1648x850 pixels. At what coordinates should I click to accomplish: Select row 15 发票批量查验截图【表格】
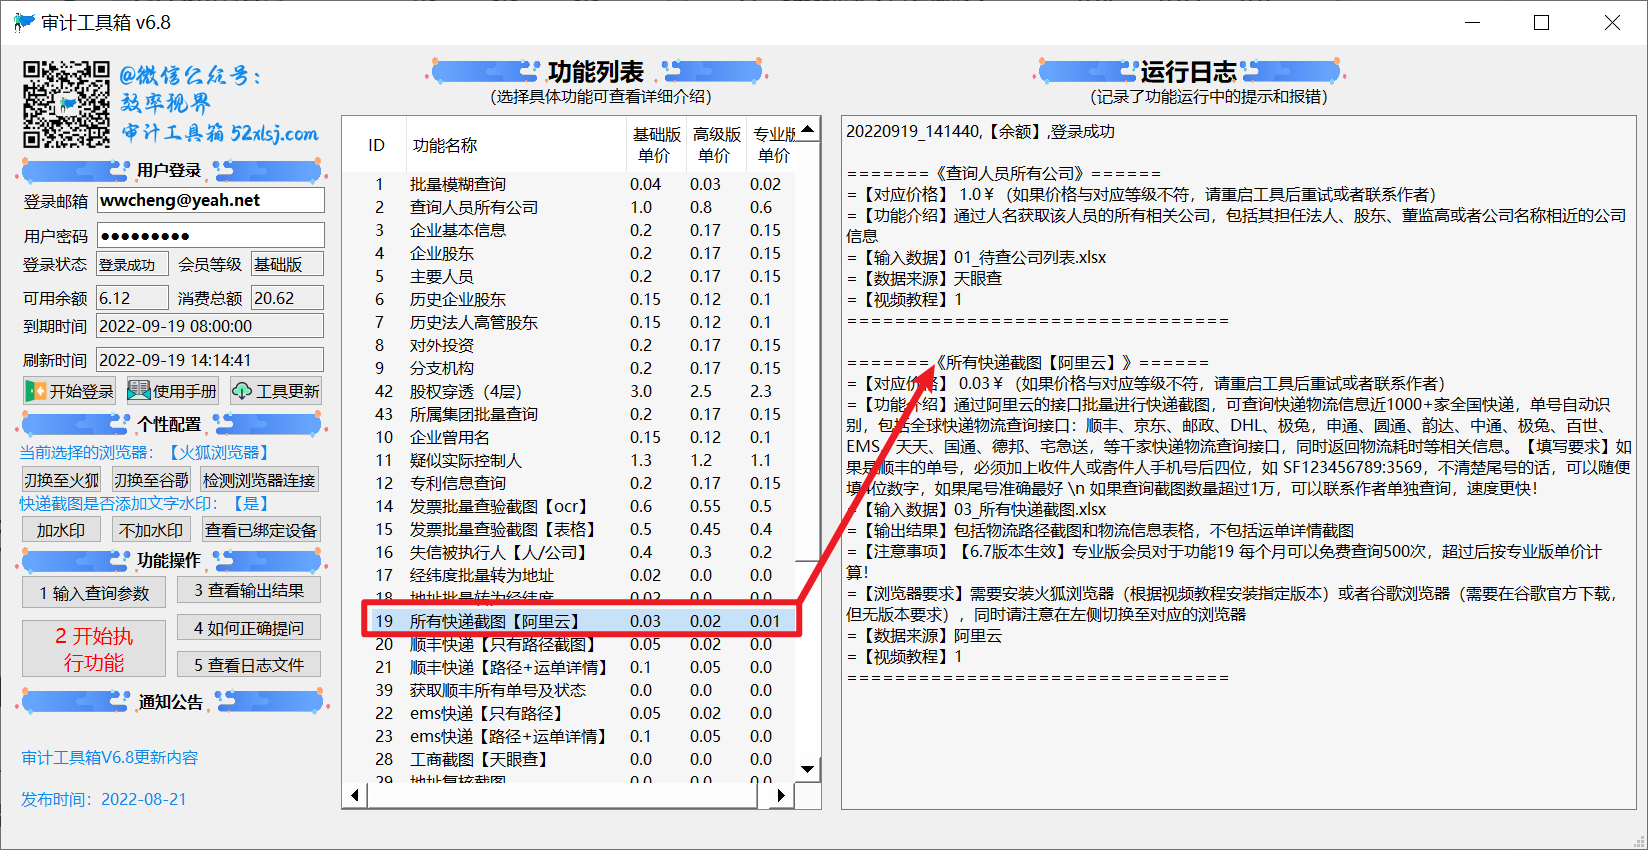pos(570,529)
